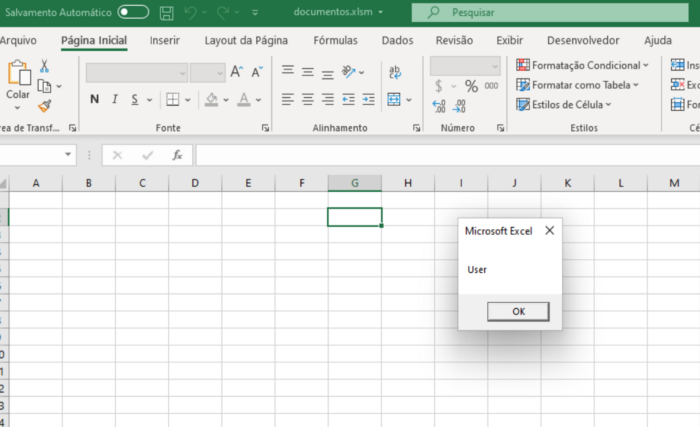
Task: Click the Decrease Font Size icon
Action: click(257, 71)
